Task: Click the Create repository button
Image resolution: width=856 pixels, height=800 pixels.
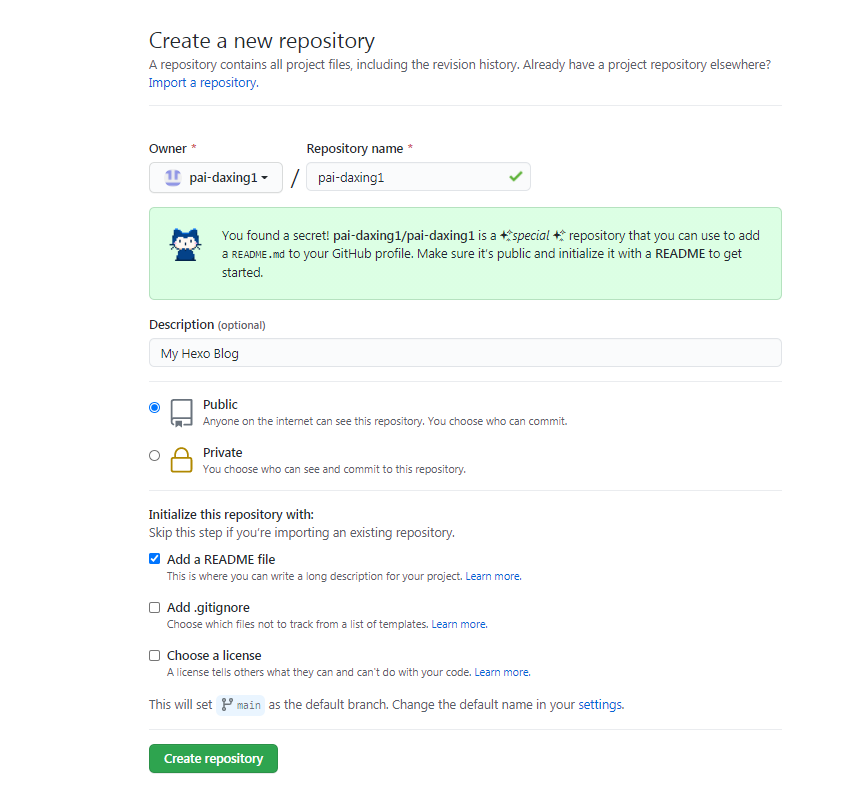Action: 213,758
